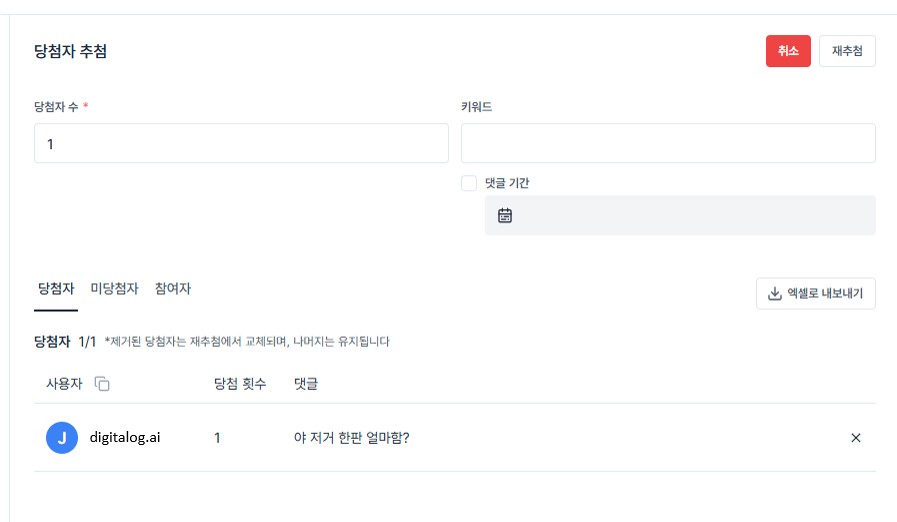Click the calendar icon in date field

(505, 215)
